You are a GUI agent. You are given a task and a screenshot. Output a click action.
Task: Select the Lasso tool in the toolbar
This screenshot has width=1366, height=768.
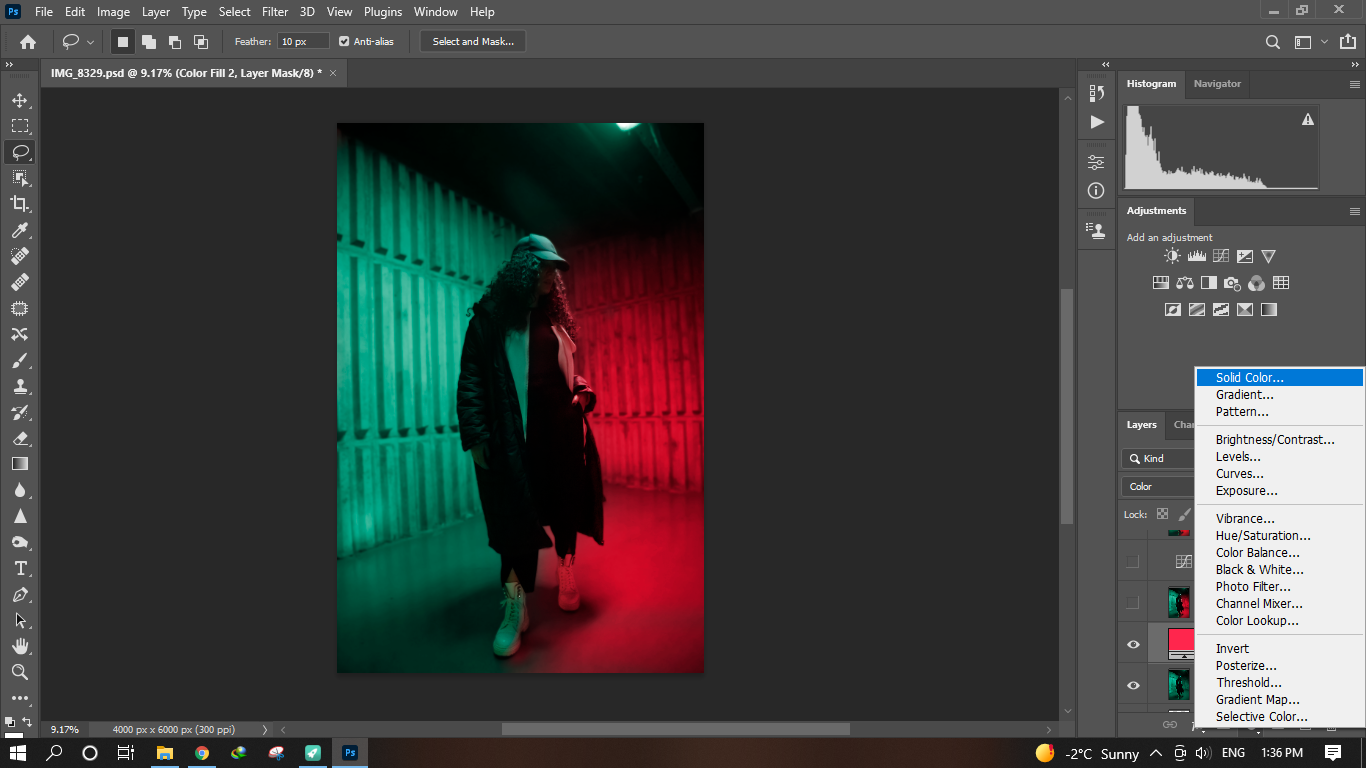click(20, 152)
